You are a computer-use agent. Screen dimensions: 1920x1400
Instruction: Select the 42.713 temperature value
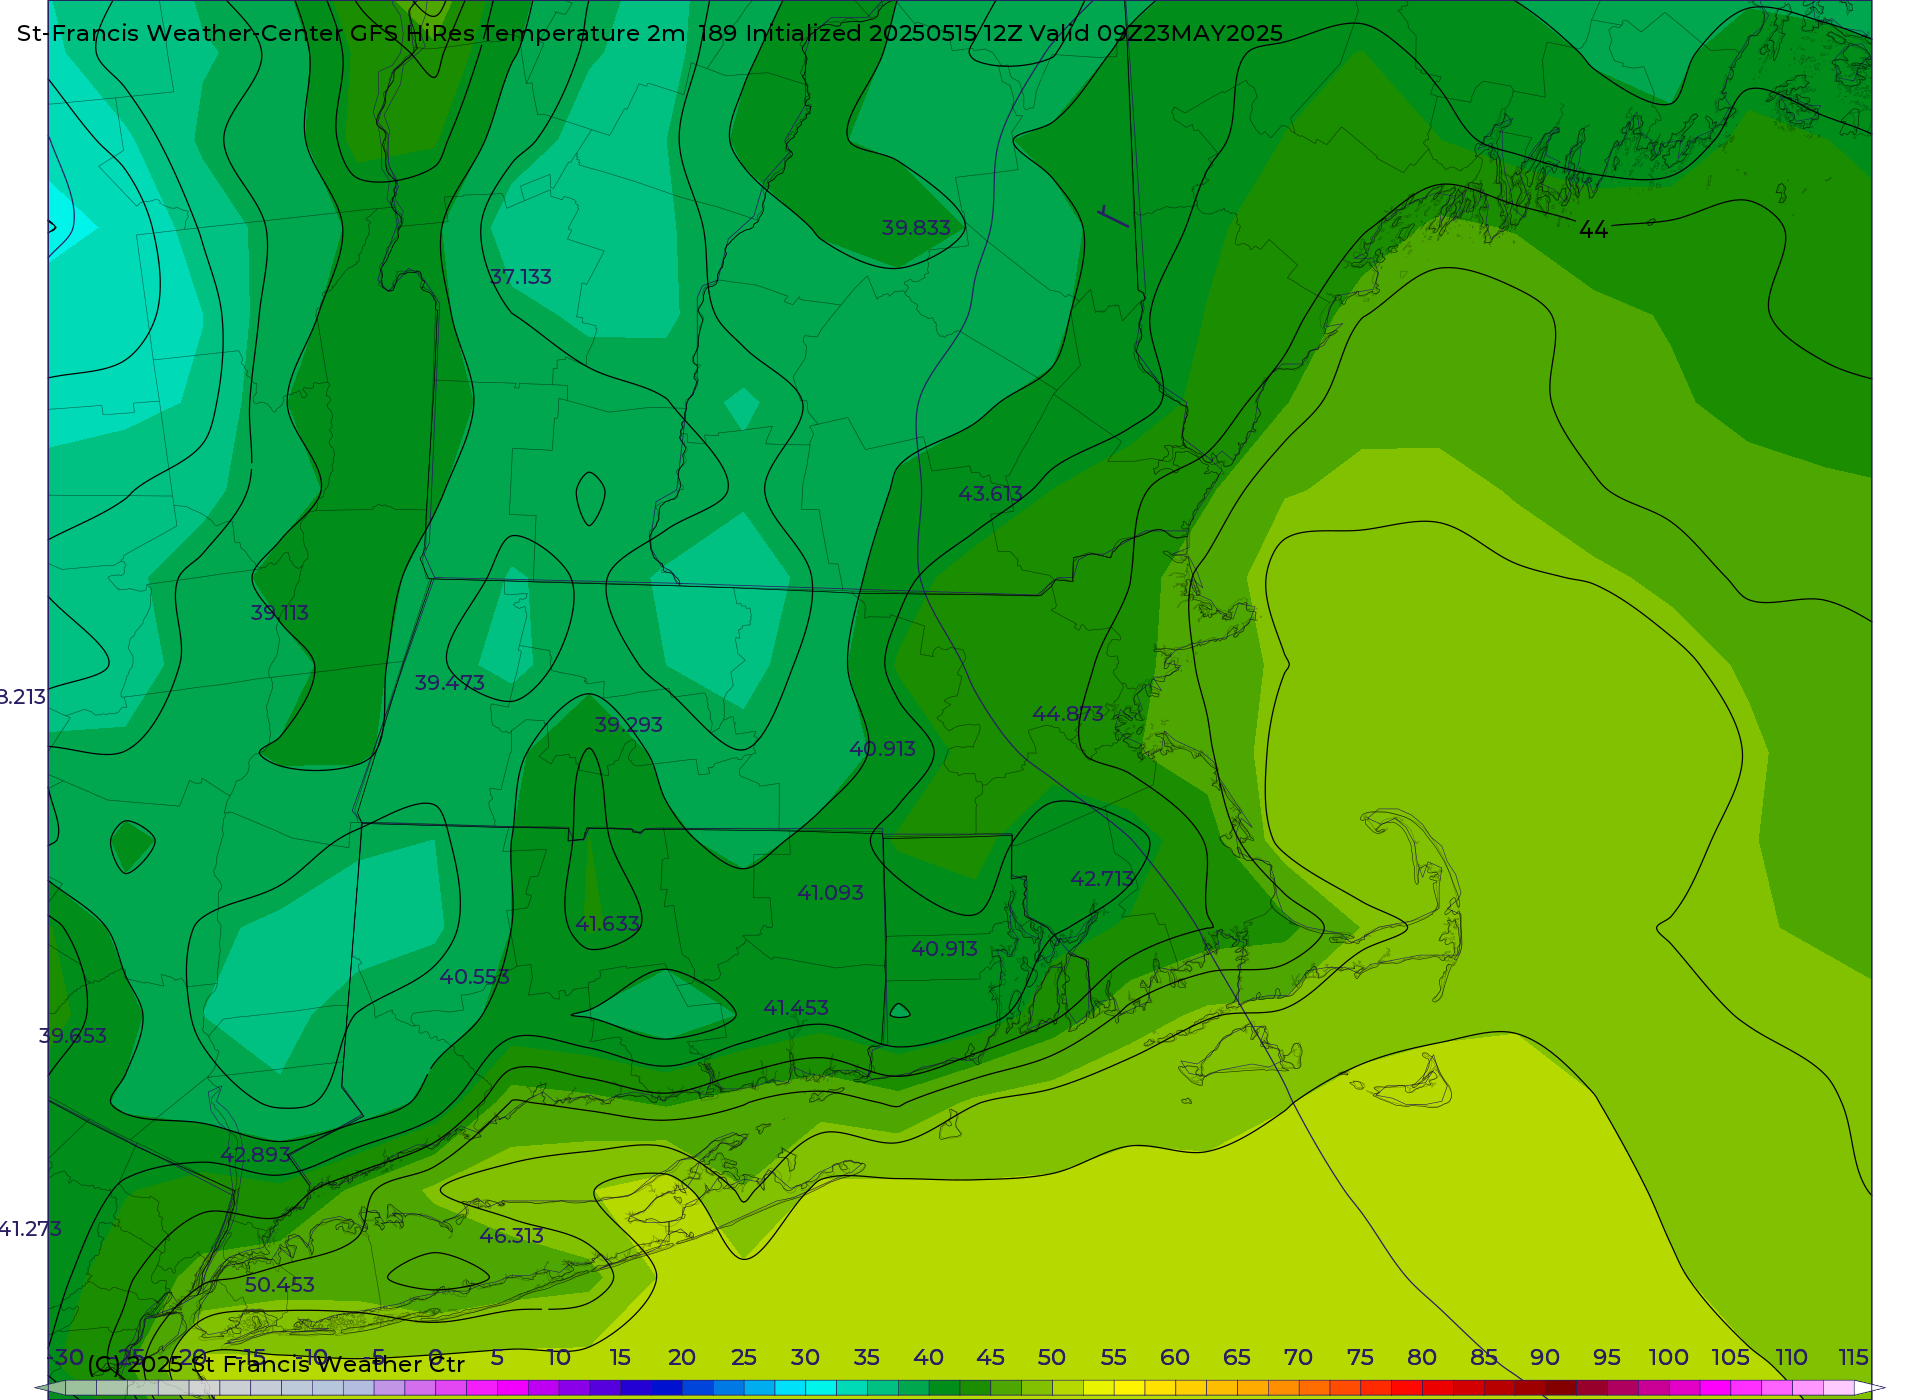coord(1102,879)
